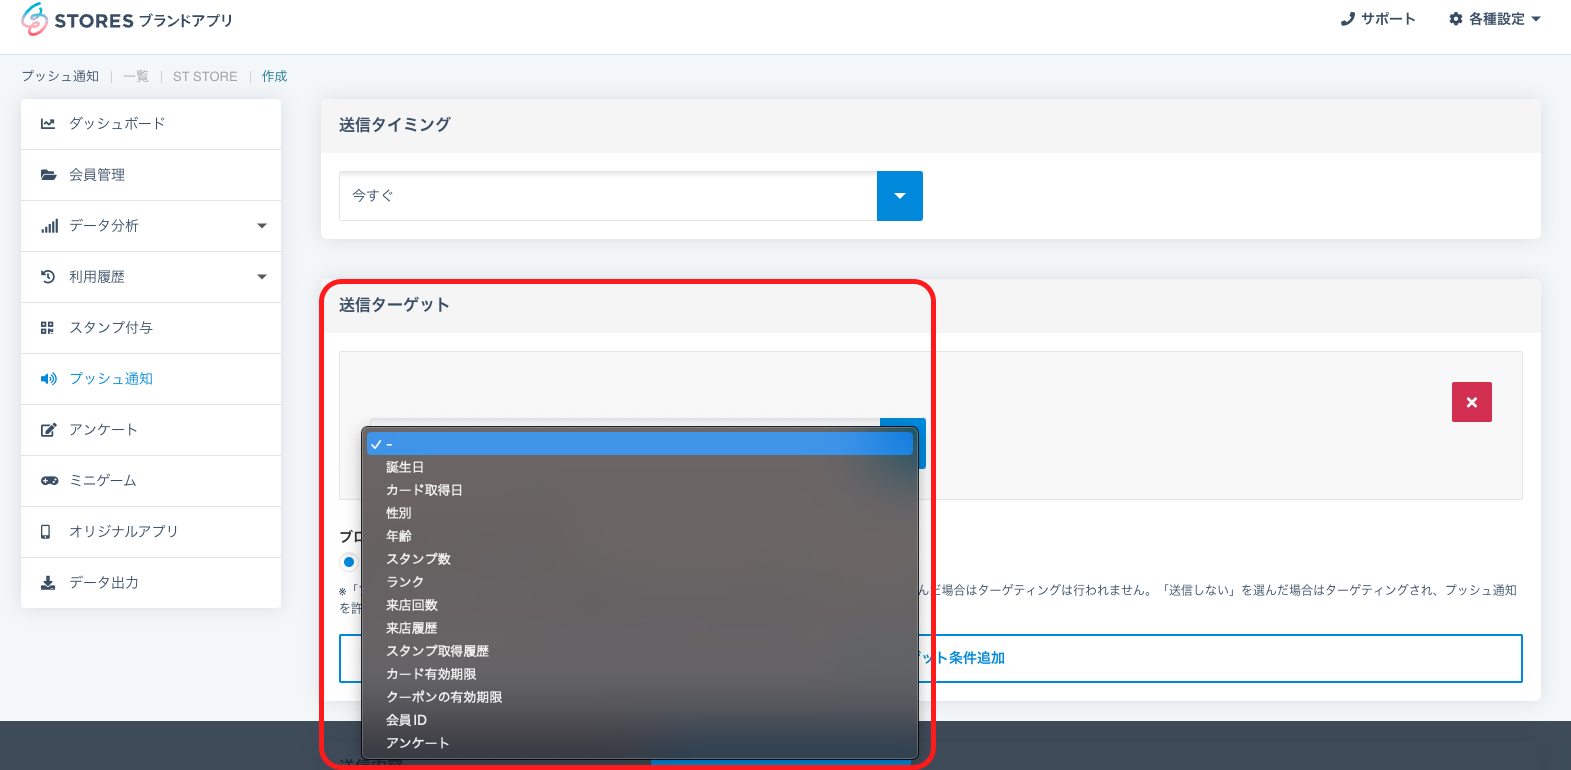Open the 各種設定 dropdown menu
This screenshot has height=770, width=1571.
(1495, 19)
